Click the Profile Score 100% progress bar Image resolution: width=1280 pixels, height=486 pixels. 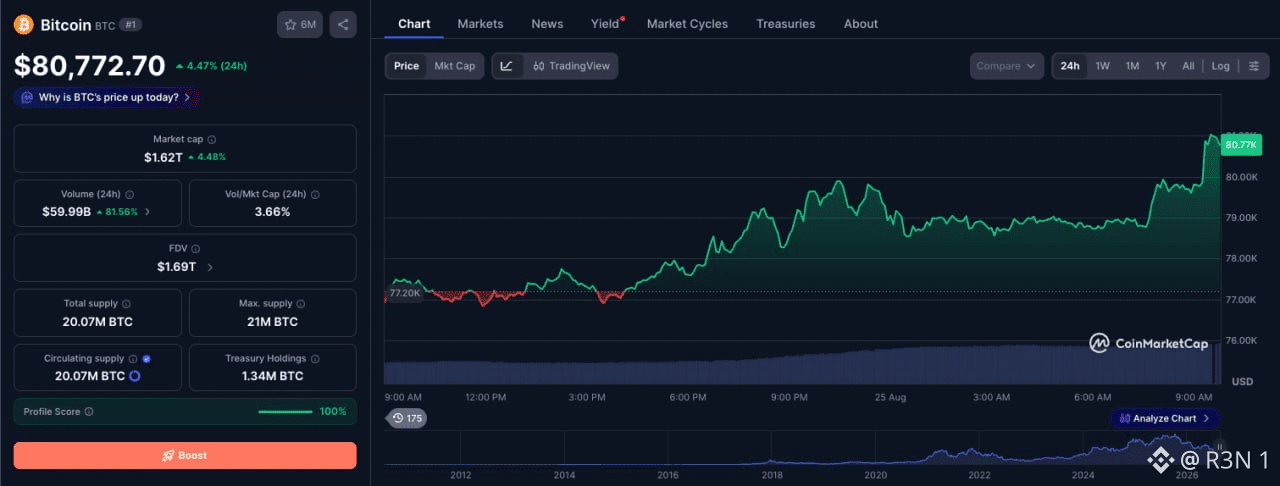285,412
